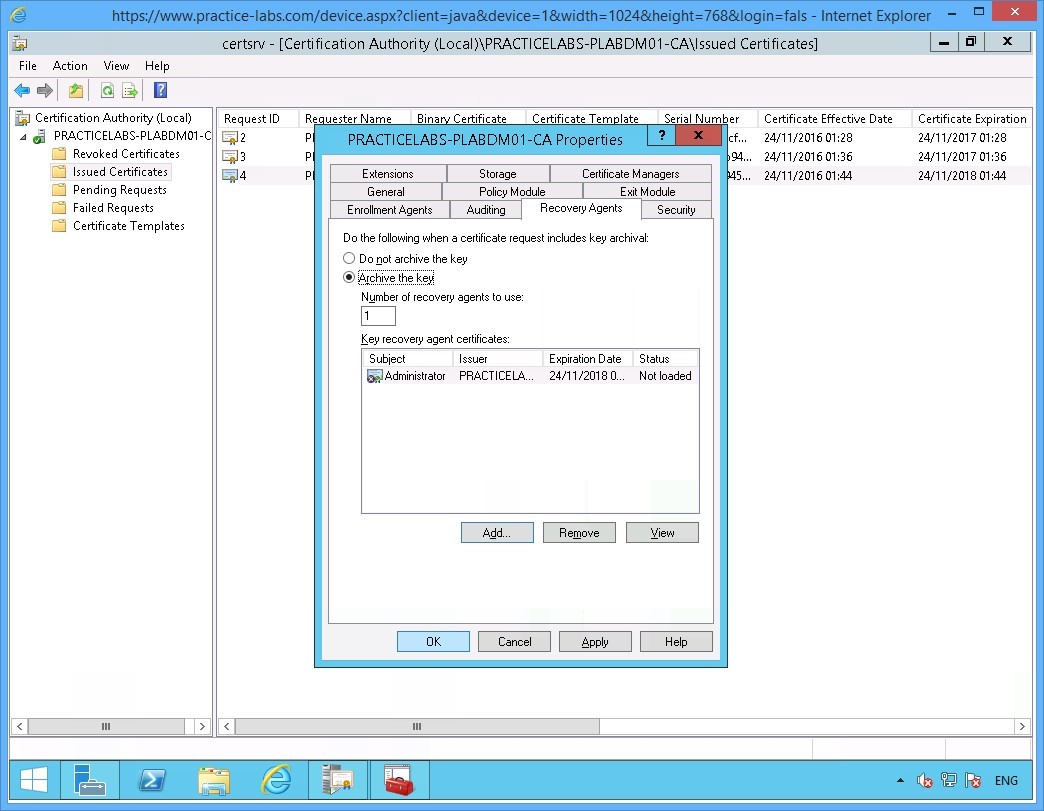Viewport: 1044px width, 811px height.
Task: Open the red toolbox app on the taskbar
Action: tap(399, 780)
